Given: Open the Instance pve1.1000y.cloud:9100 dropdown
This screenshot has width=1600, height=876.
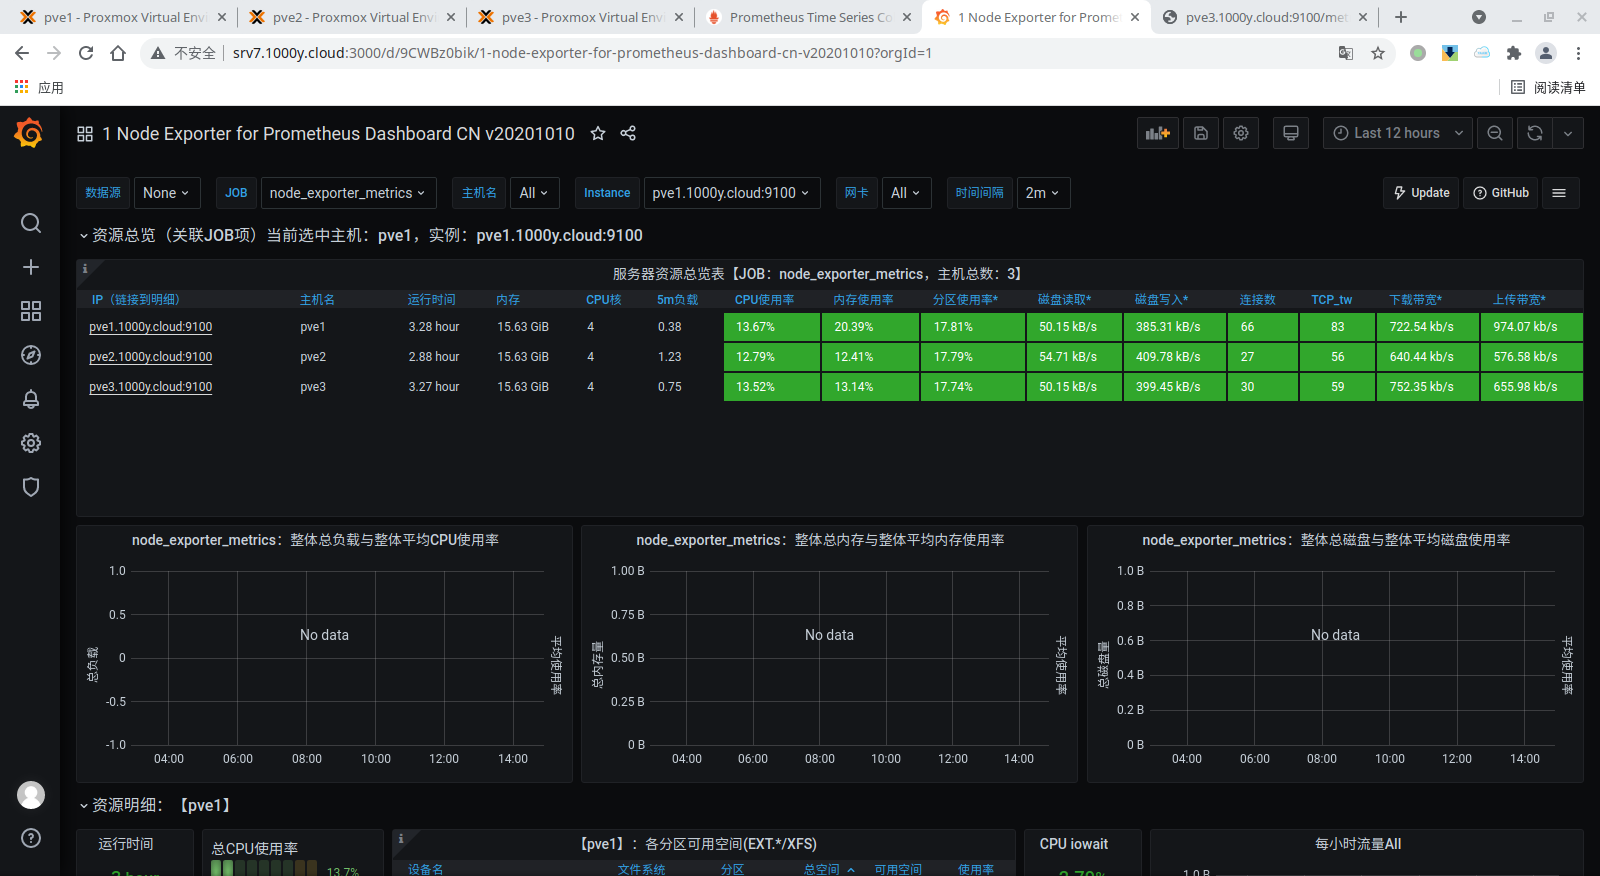Looking at the screenshot, I should pyautogui.click(x=731, y=193).
